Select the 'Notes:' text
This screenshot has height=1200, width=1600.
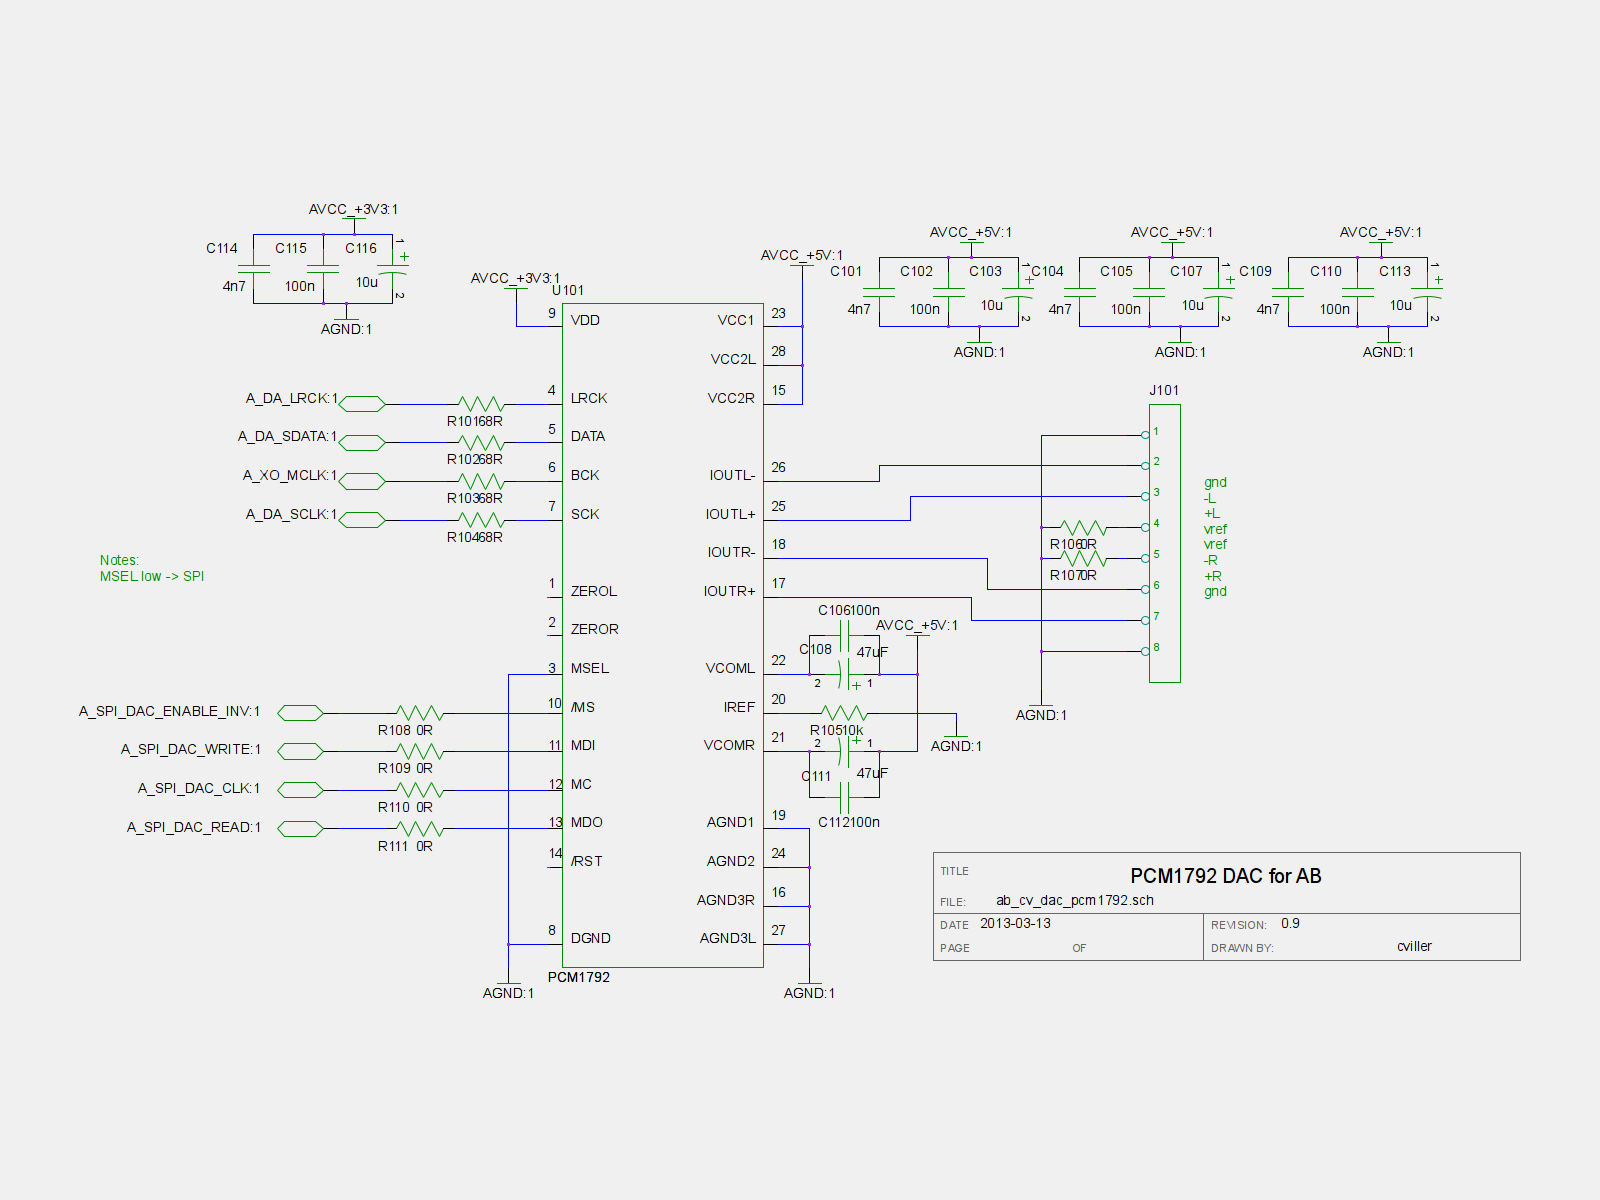tap(119, 560)
